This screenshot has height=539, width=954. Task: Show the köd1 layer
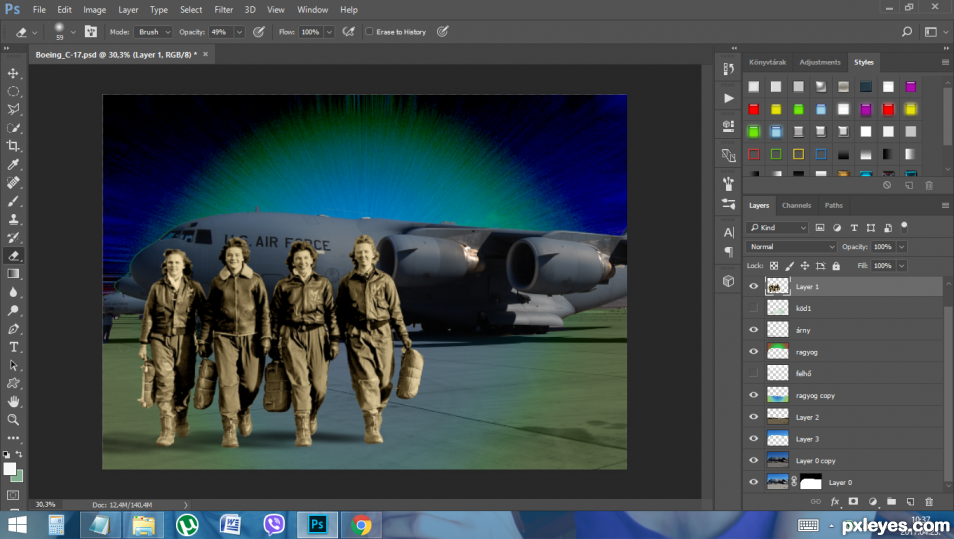(753, 308)
